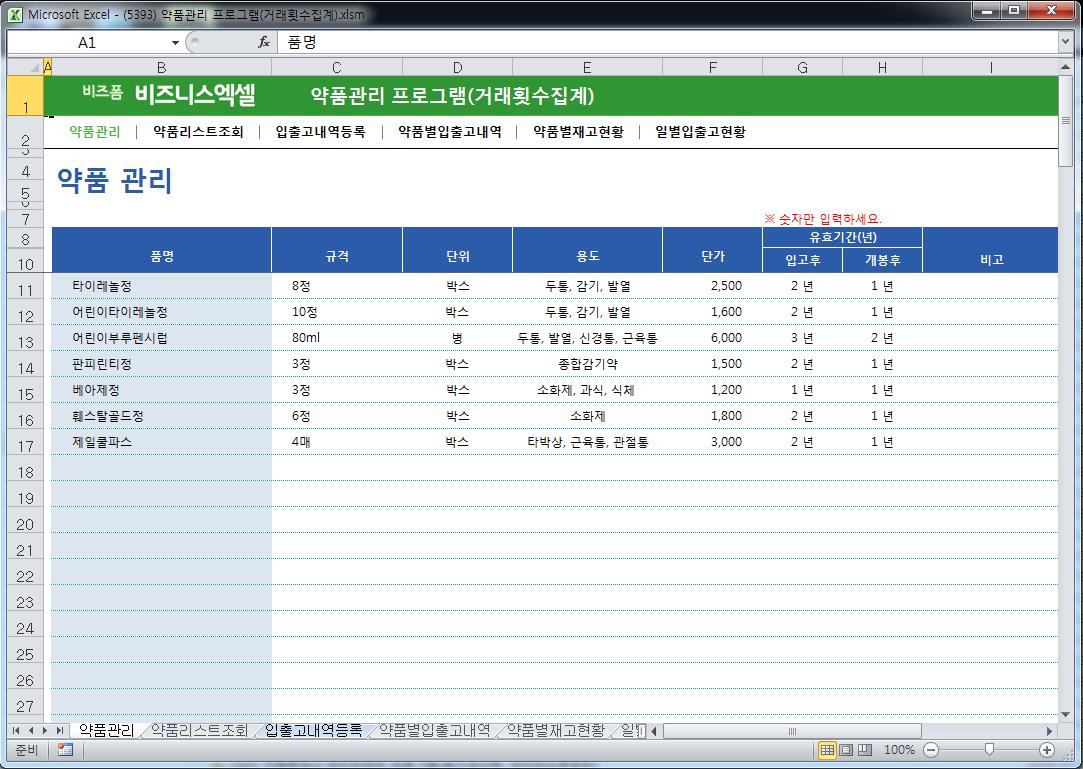Switch to Page Break Preview view
The height and width of the screenshot is (769, 1083).
point(864,750)
